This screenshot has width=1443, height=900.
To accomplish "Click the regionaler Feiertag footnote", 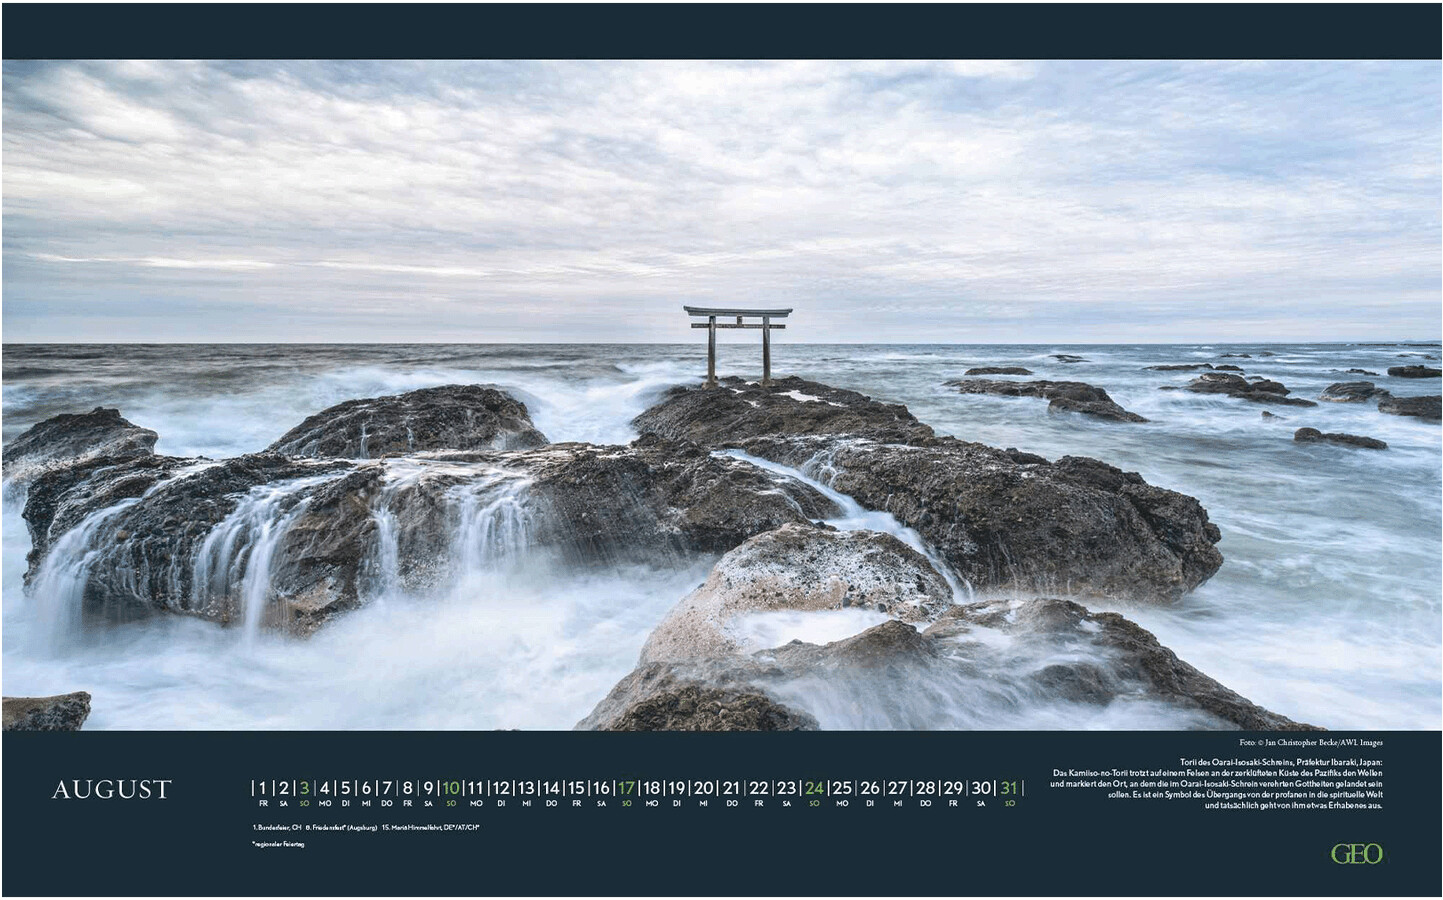I will (279, 844).
